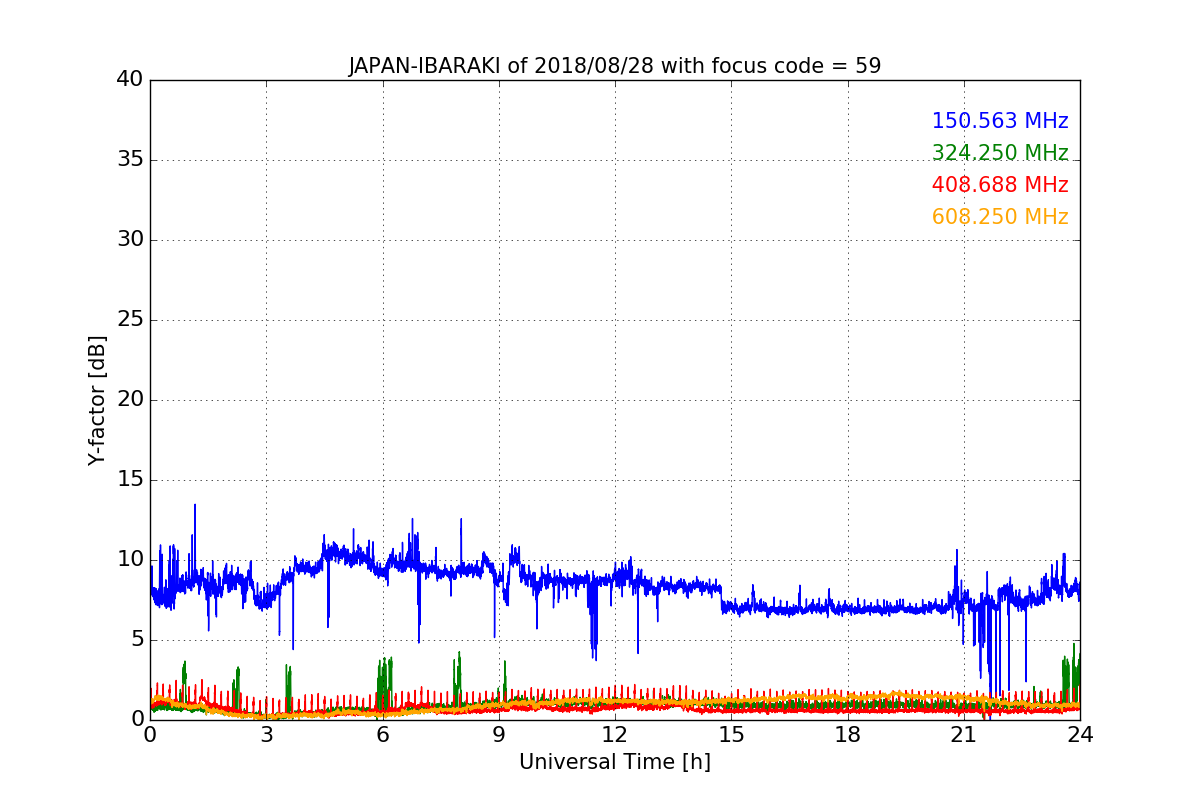
Task: Click the x-axis tick label 3
Action: pyautogui.click(x=266, y=734)
